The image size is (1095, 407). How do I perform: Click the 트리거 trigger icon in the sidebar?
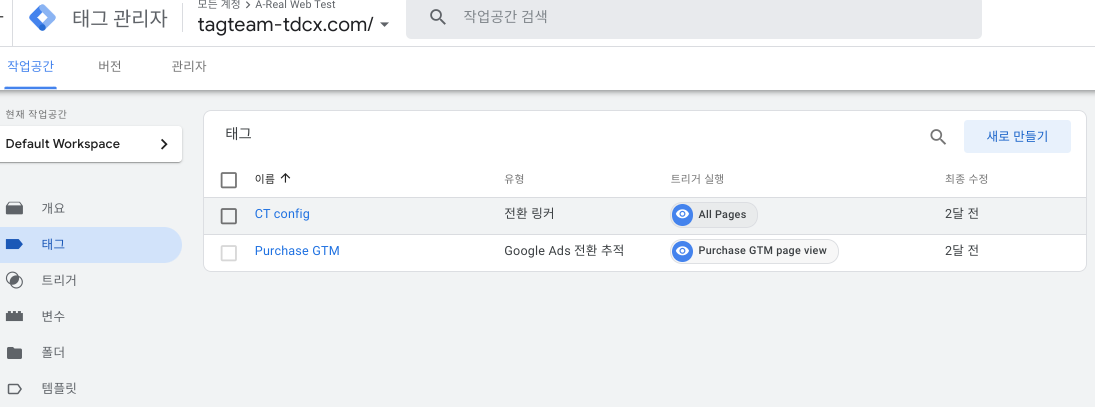tap(15, 281)
